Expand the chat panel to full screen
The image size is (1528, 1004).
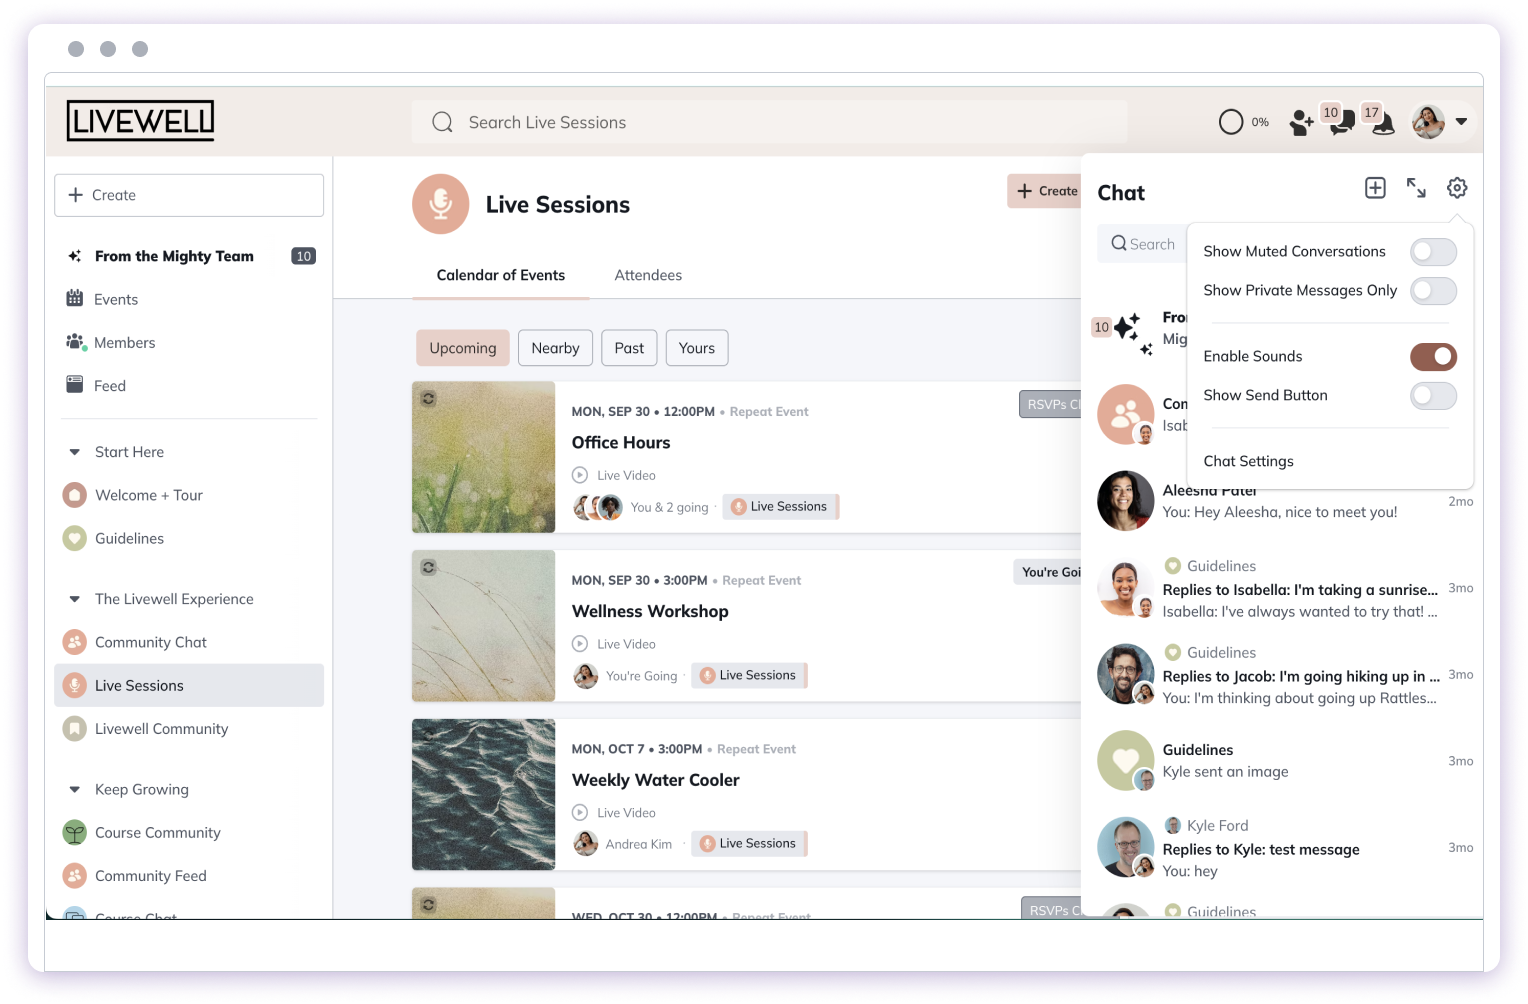click(1416, 188)
